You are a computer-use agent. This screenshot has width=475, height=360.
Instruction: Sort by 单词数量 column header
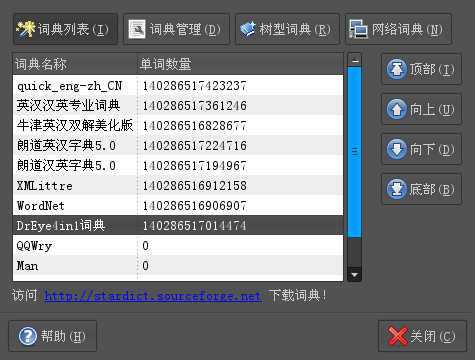tap(240, 64)
